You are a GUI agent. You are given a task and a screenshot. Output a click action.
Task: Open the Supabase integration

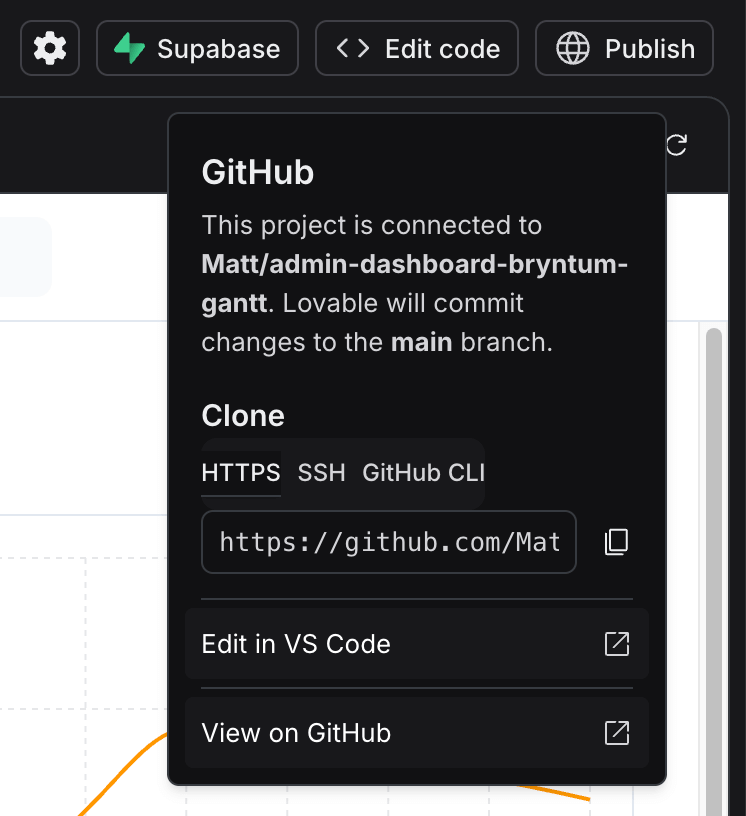click(x=197, y=48)
